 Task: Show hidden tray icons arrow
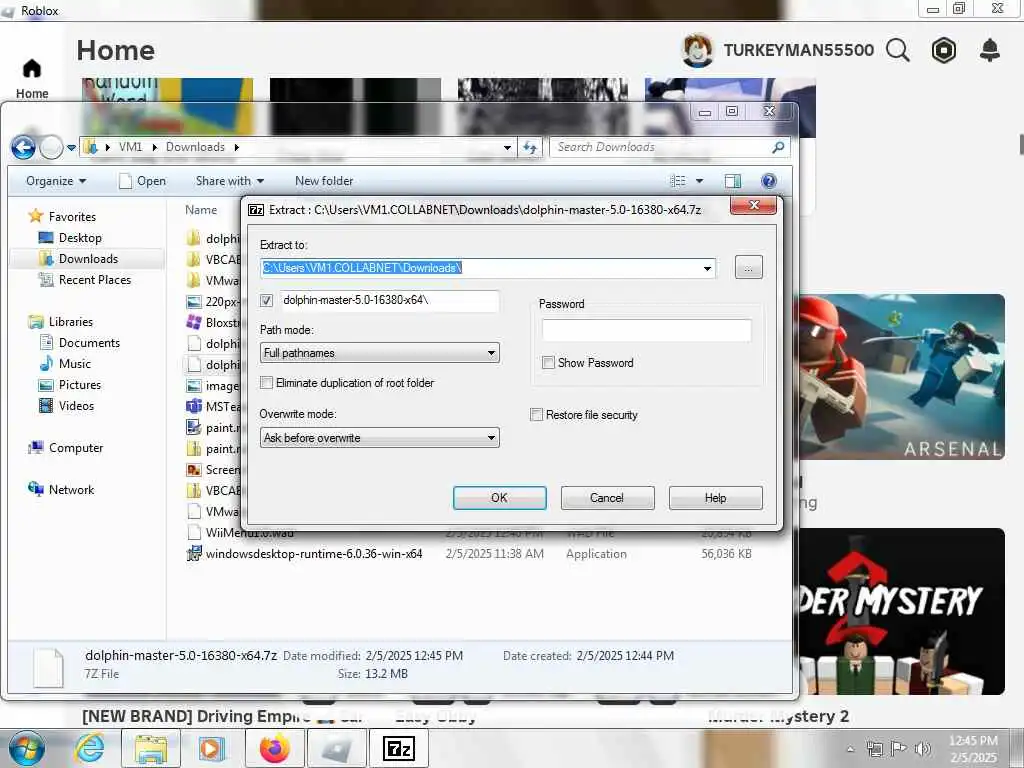(x=850, y=749)
